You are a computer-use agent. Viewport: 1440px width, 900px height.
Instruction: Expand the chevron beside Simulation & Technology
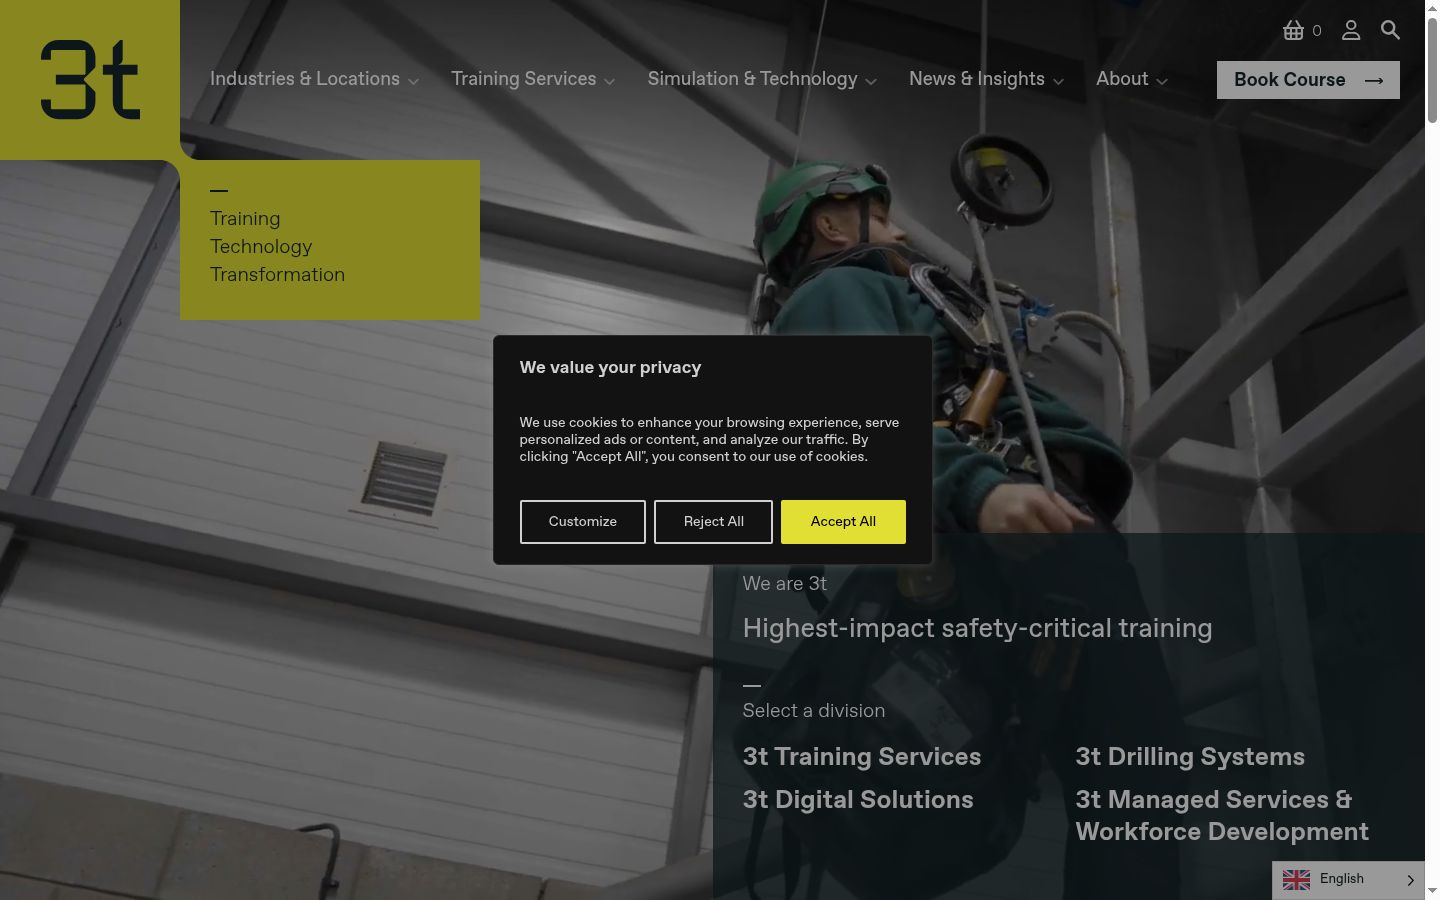(x=871, y=82)
